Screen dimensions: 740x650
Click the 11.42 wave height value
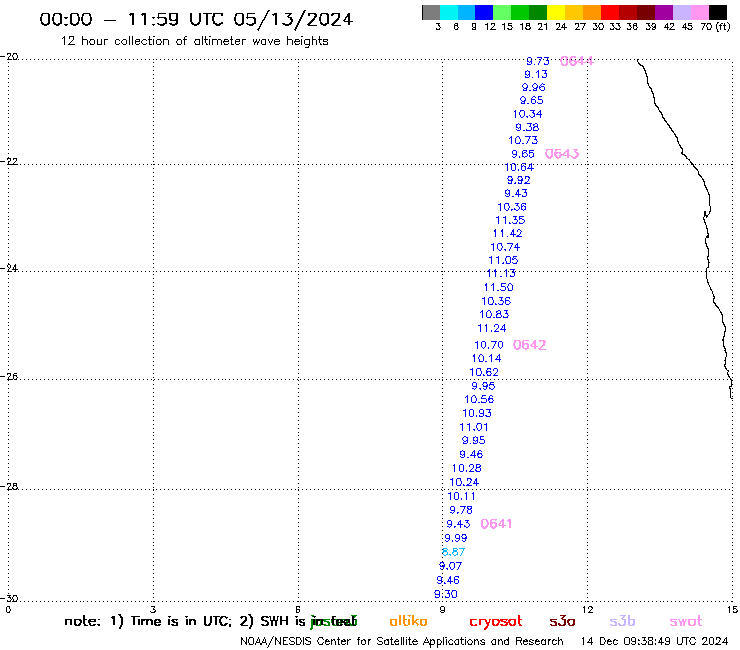[507, 234]
